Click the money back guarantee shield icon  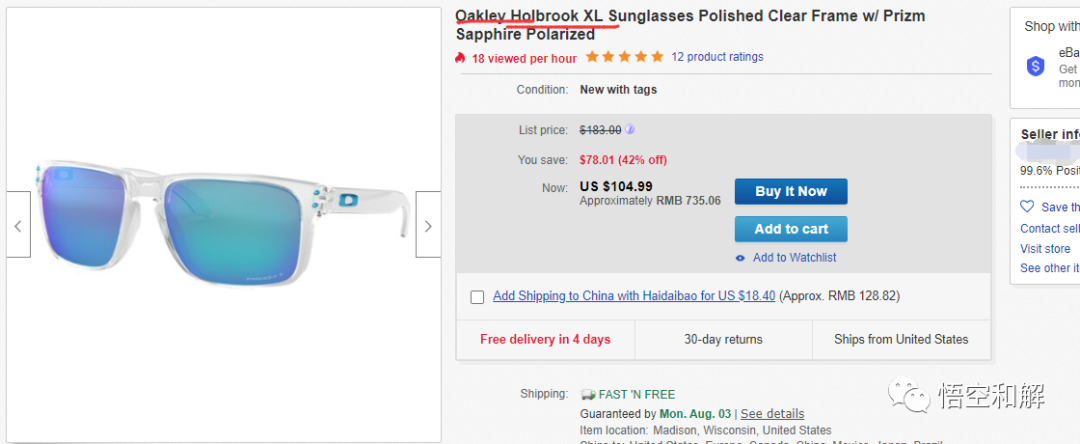tap(1035, 66)
